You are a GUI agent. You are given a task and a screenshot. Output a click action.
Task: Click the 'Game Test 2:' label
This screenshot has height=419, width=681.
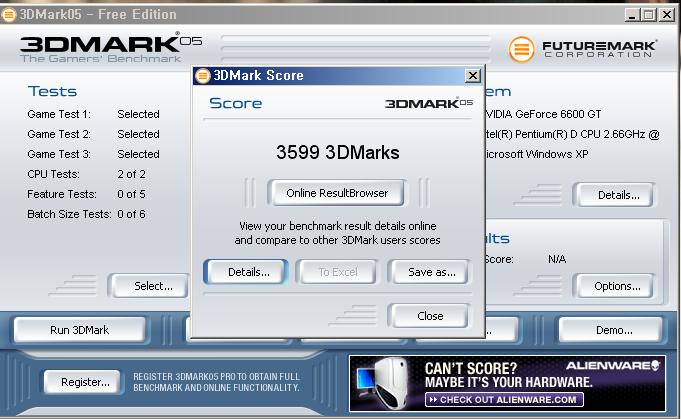point(59,134)
